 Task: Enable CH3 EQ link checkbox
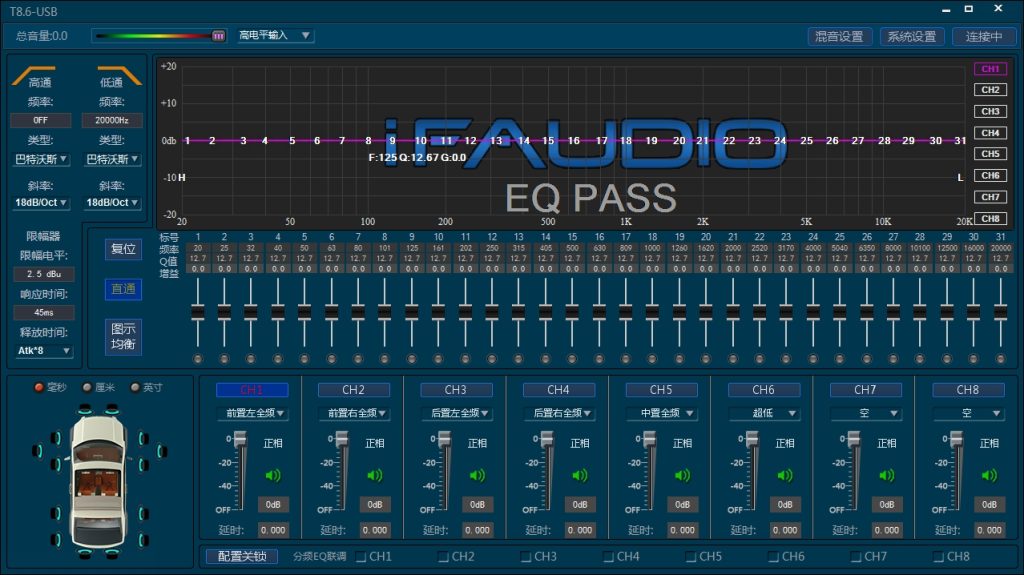click(x=526, y=557)
